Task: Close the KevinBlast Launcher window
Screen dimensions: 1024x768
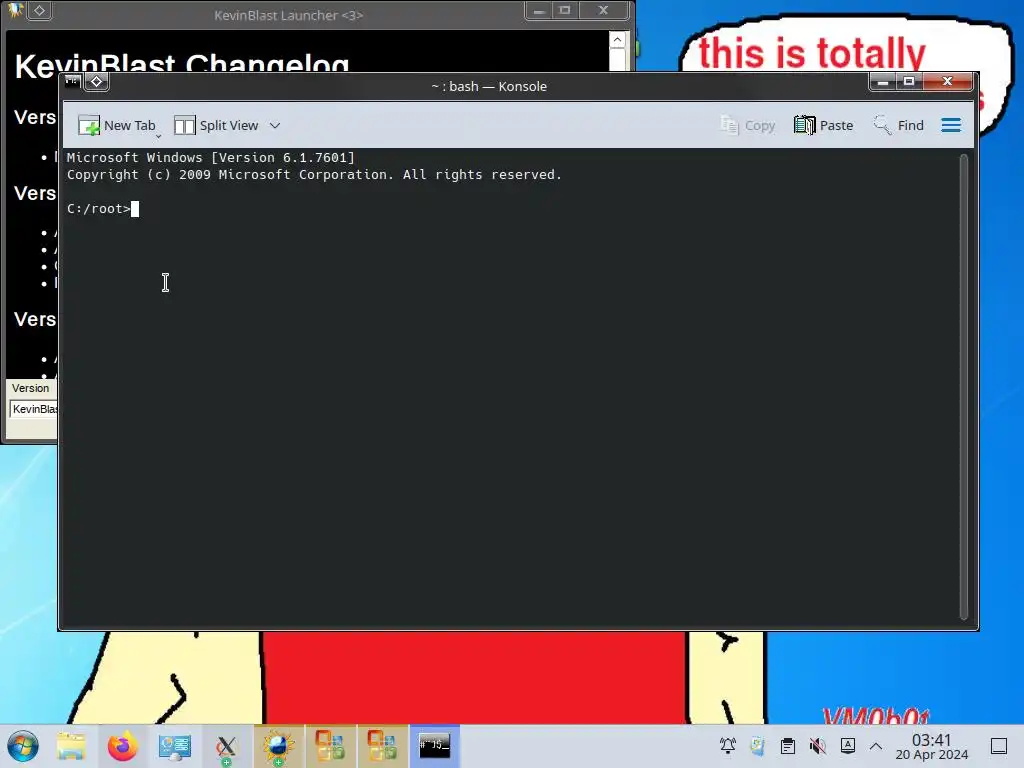Action: (x=603, y=10)
